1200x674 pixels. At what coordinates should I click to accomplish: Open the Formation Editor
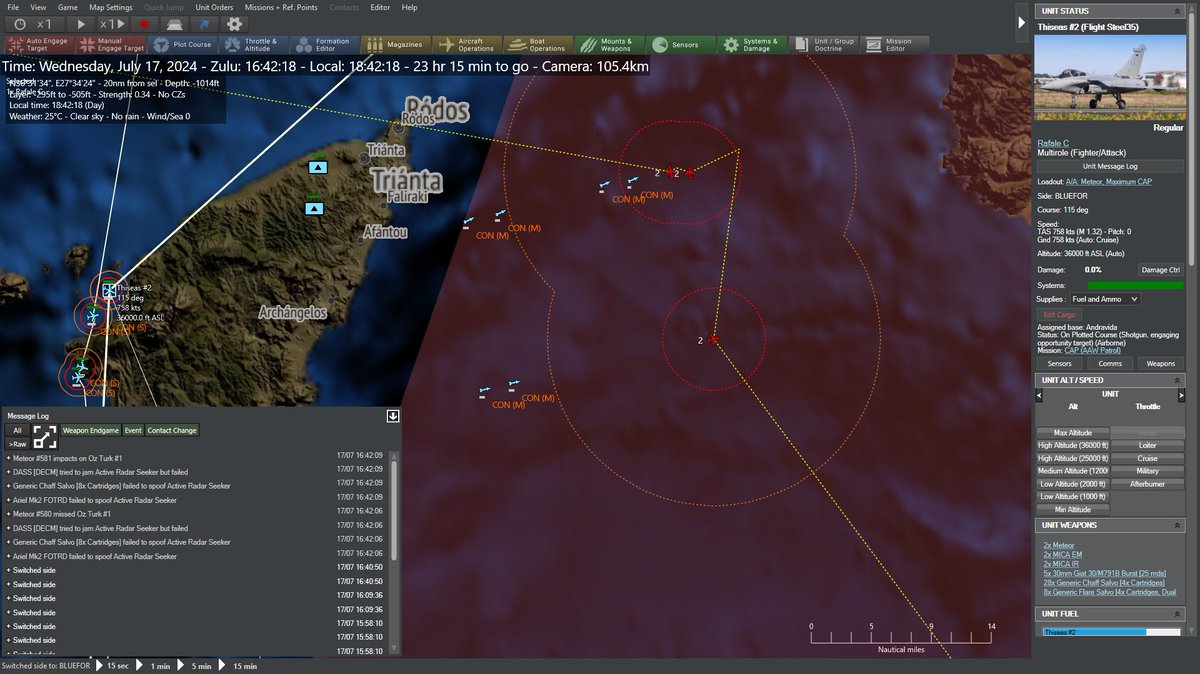(324, 45)
